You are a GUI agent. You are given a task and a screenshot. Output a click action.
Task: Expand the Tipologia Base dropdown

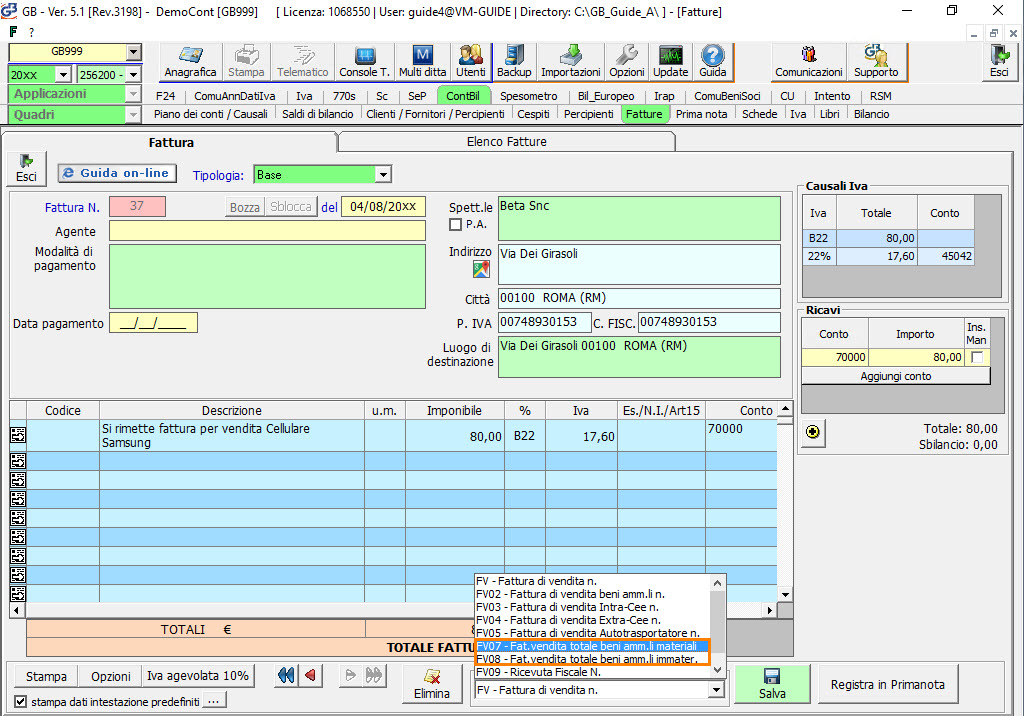382,175
